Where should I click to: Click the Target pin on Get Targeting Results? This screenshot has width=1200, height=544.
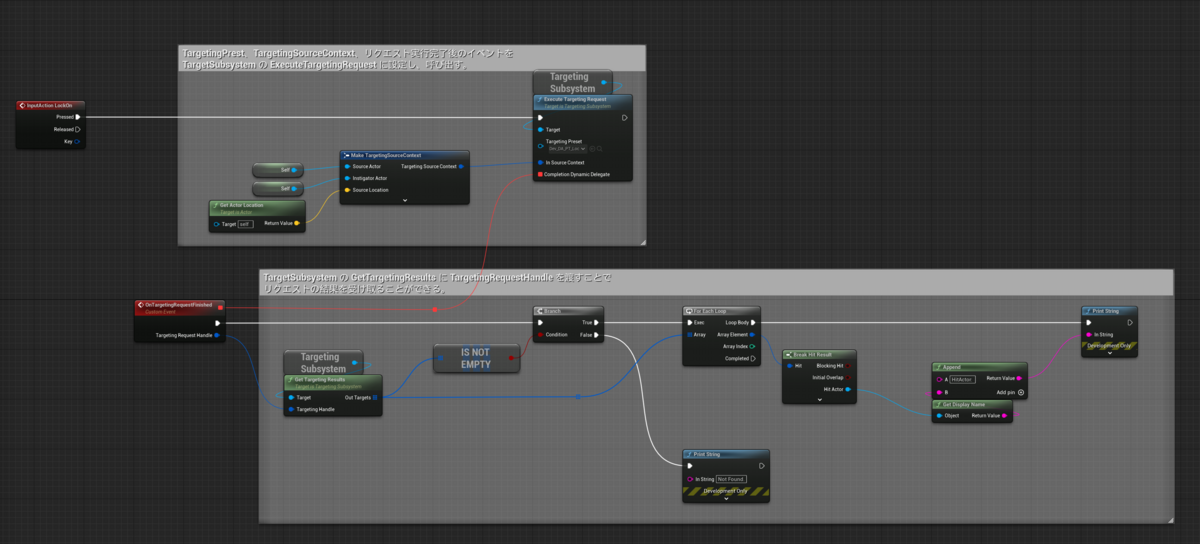pos(291,397)
